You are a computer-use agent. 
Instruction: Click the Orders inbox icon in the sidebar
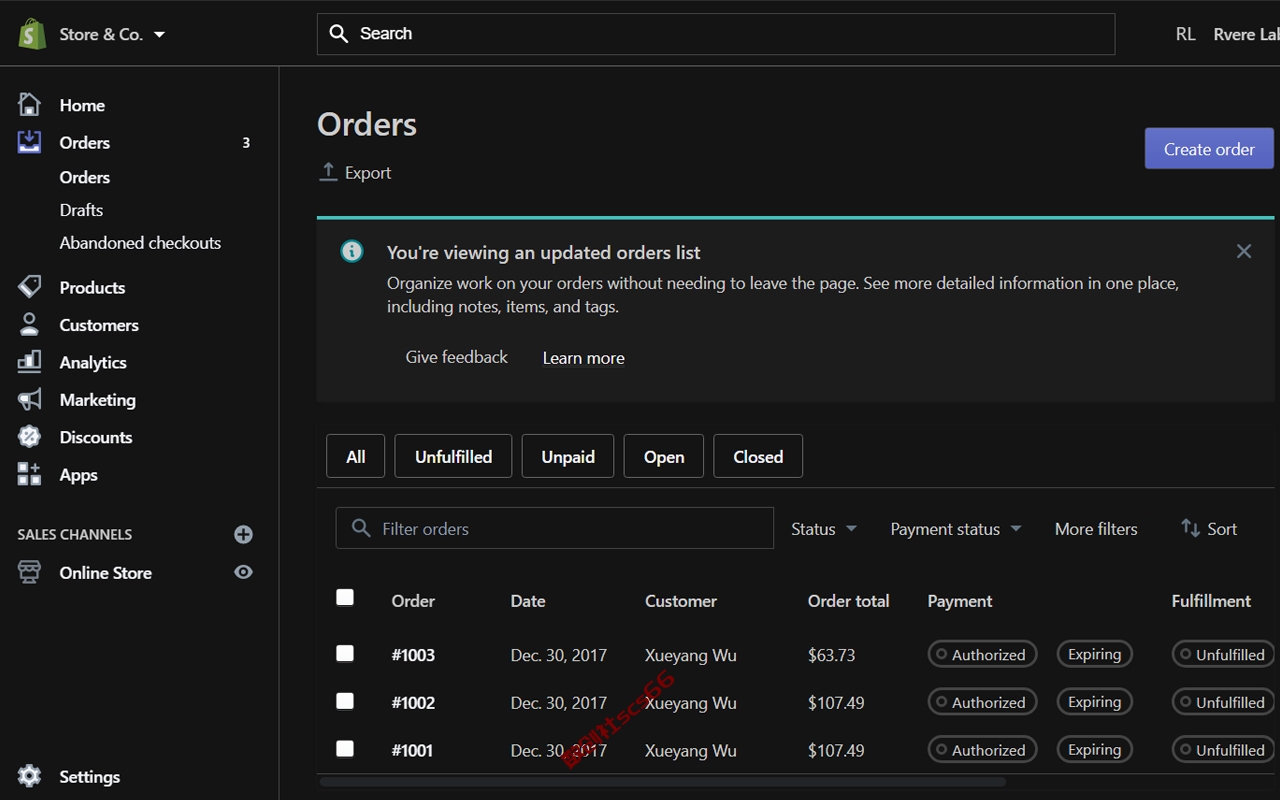(x=30, y=142)
